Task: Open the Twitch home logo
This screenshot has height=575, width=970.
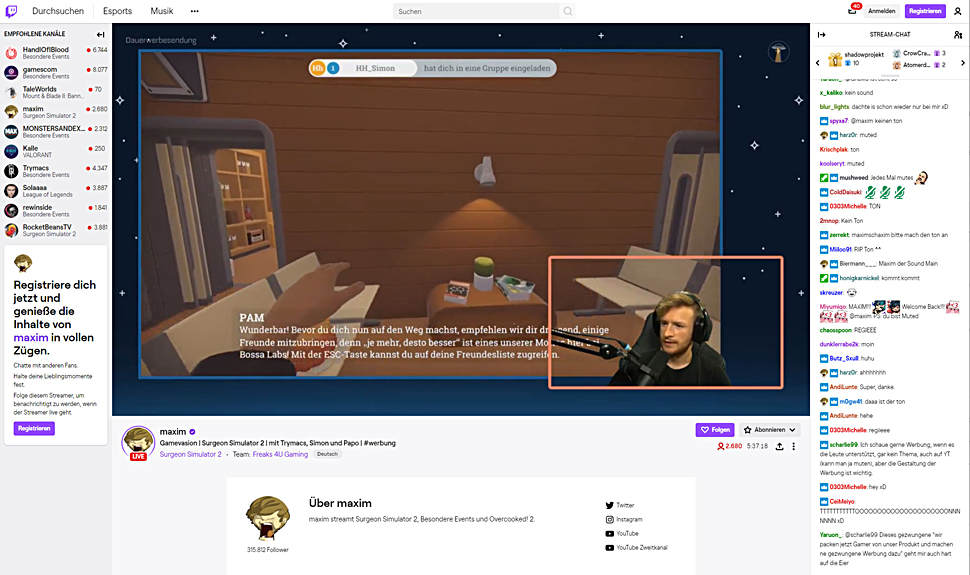Action: click(x=11, y=11)
